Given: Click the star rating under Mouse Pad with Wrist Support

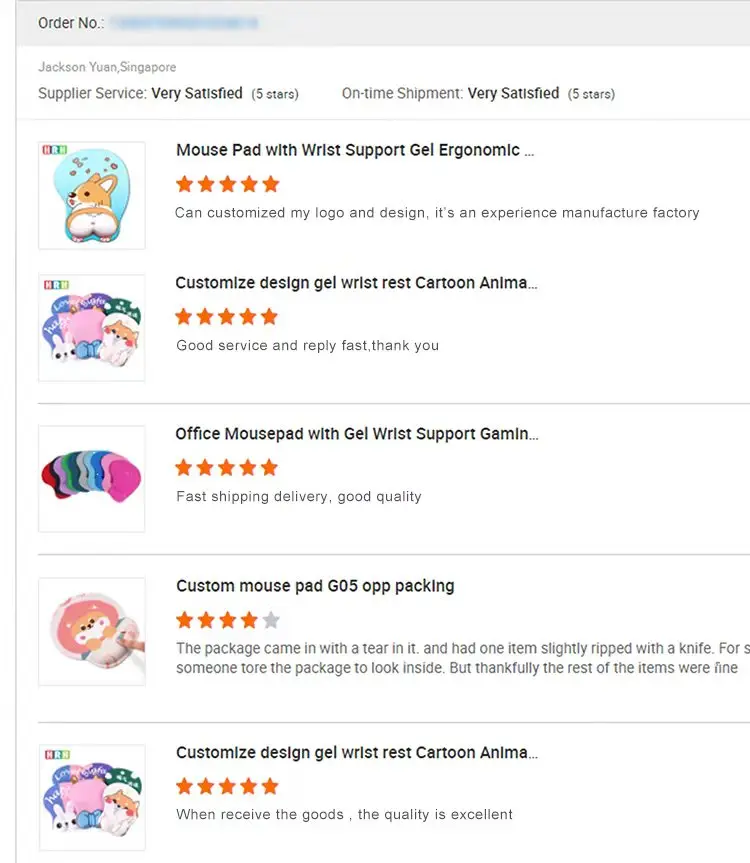Looking at the screenshot, I should click(227, 184).
